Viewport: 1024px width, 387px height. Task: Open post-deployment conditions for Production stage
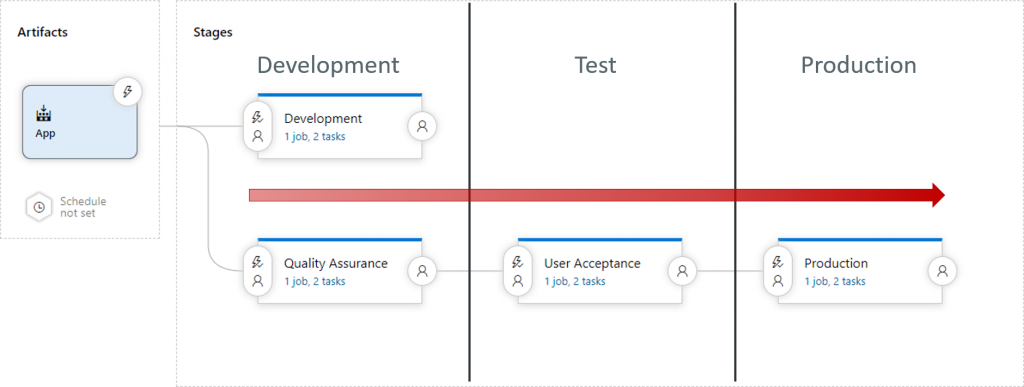click(x=942, y=271)
